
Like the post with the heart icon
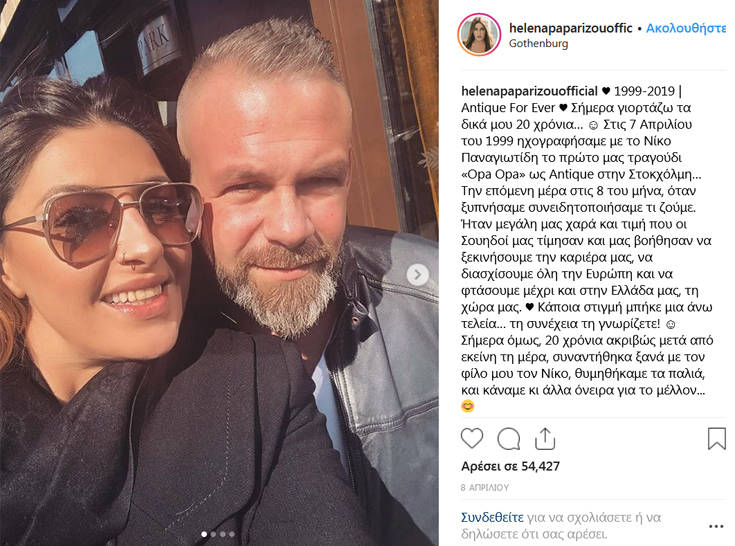point(472,439)
